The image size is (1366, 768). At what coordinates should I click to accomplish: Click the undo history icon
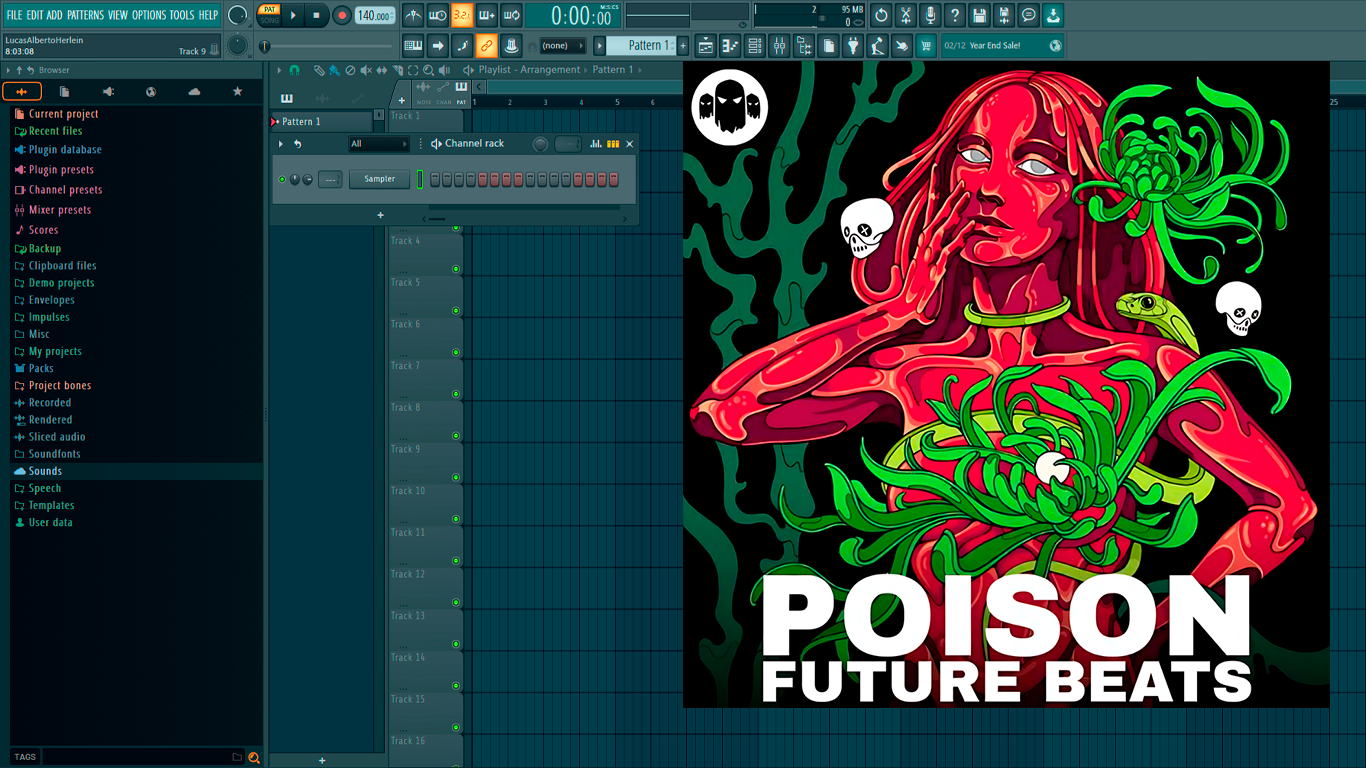coord(881,15)
